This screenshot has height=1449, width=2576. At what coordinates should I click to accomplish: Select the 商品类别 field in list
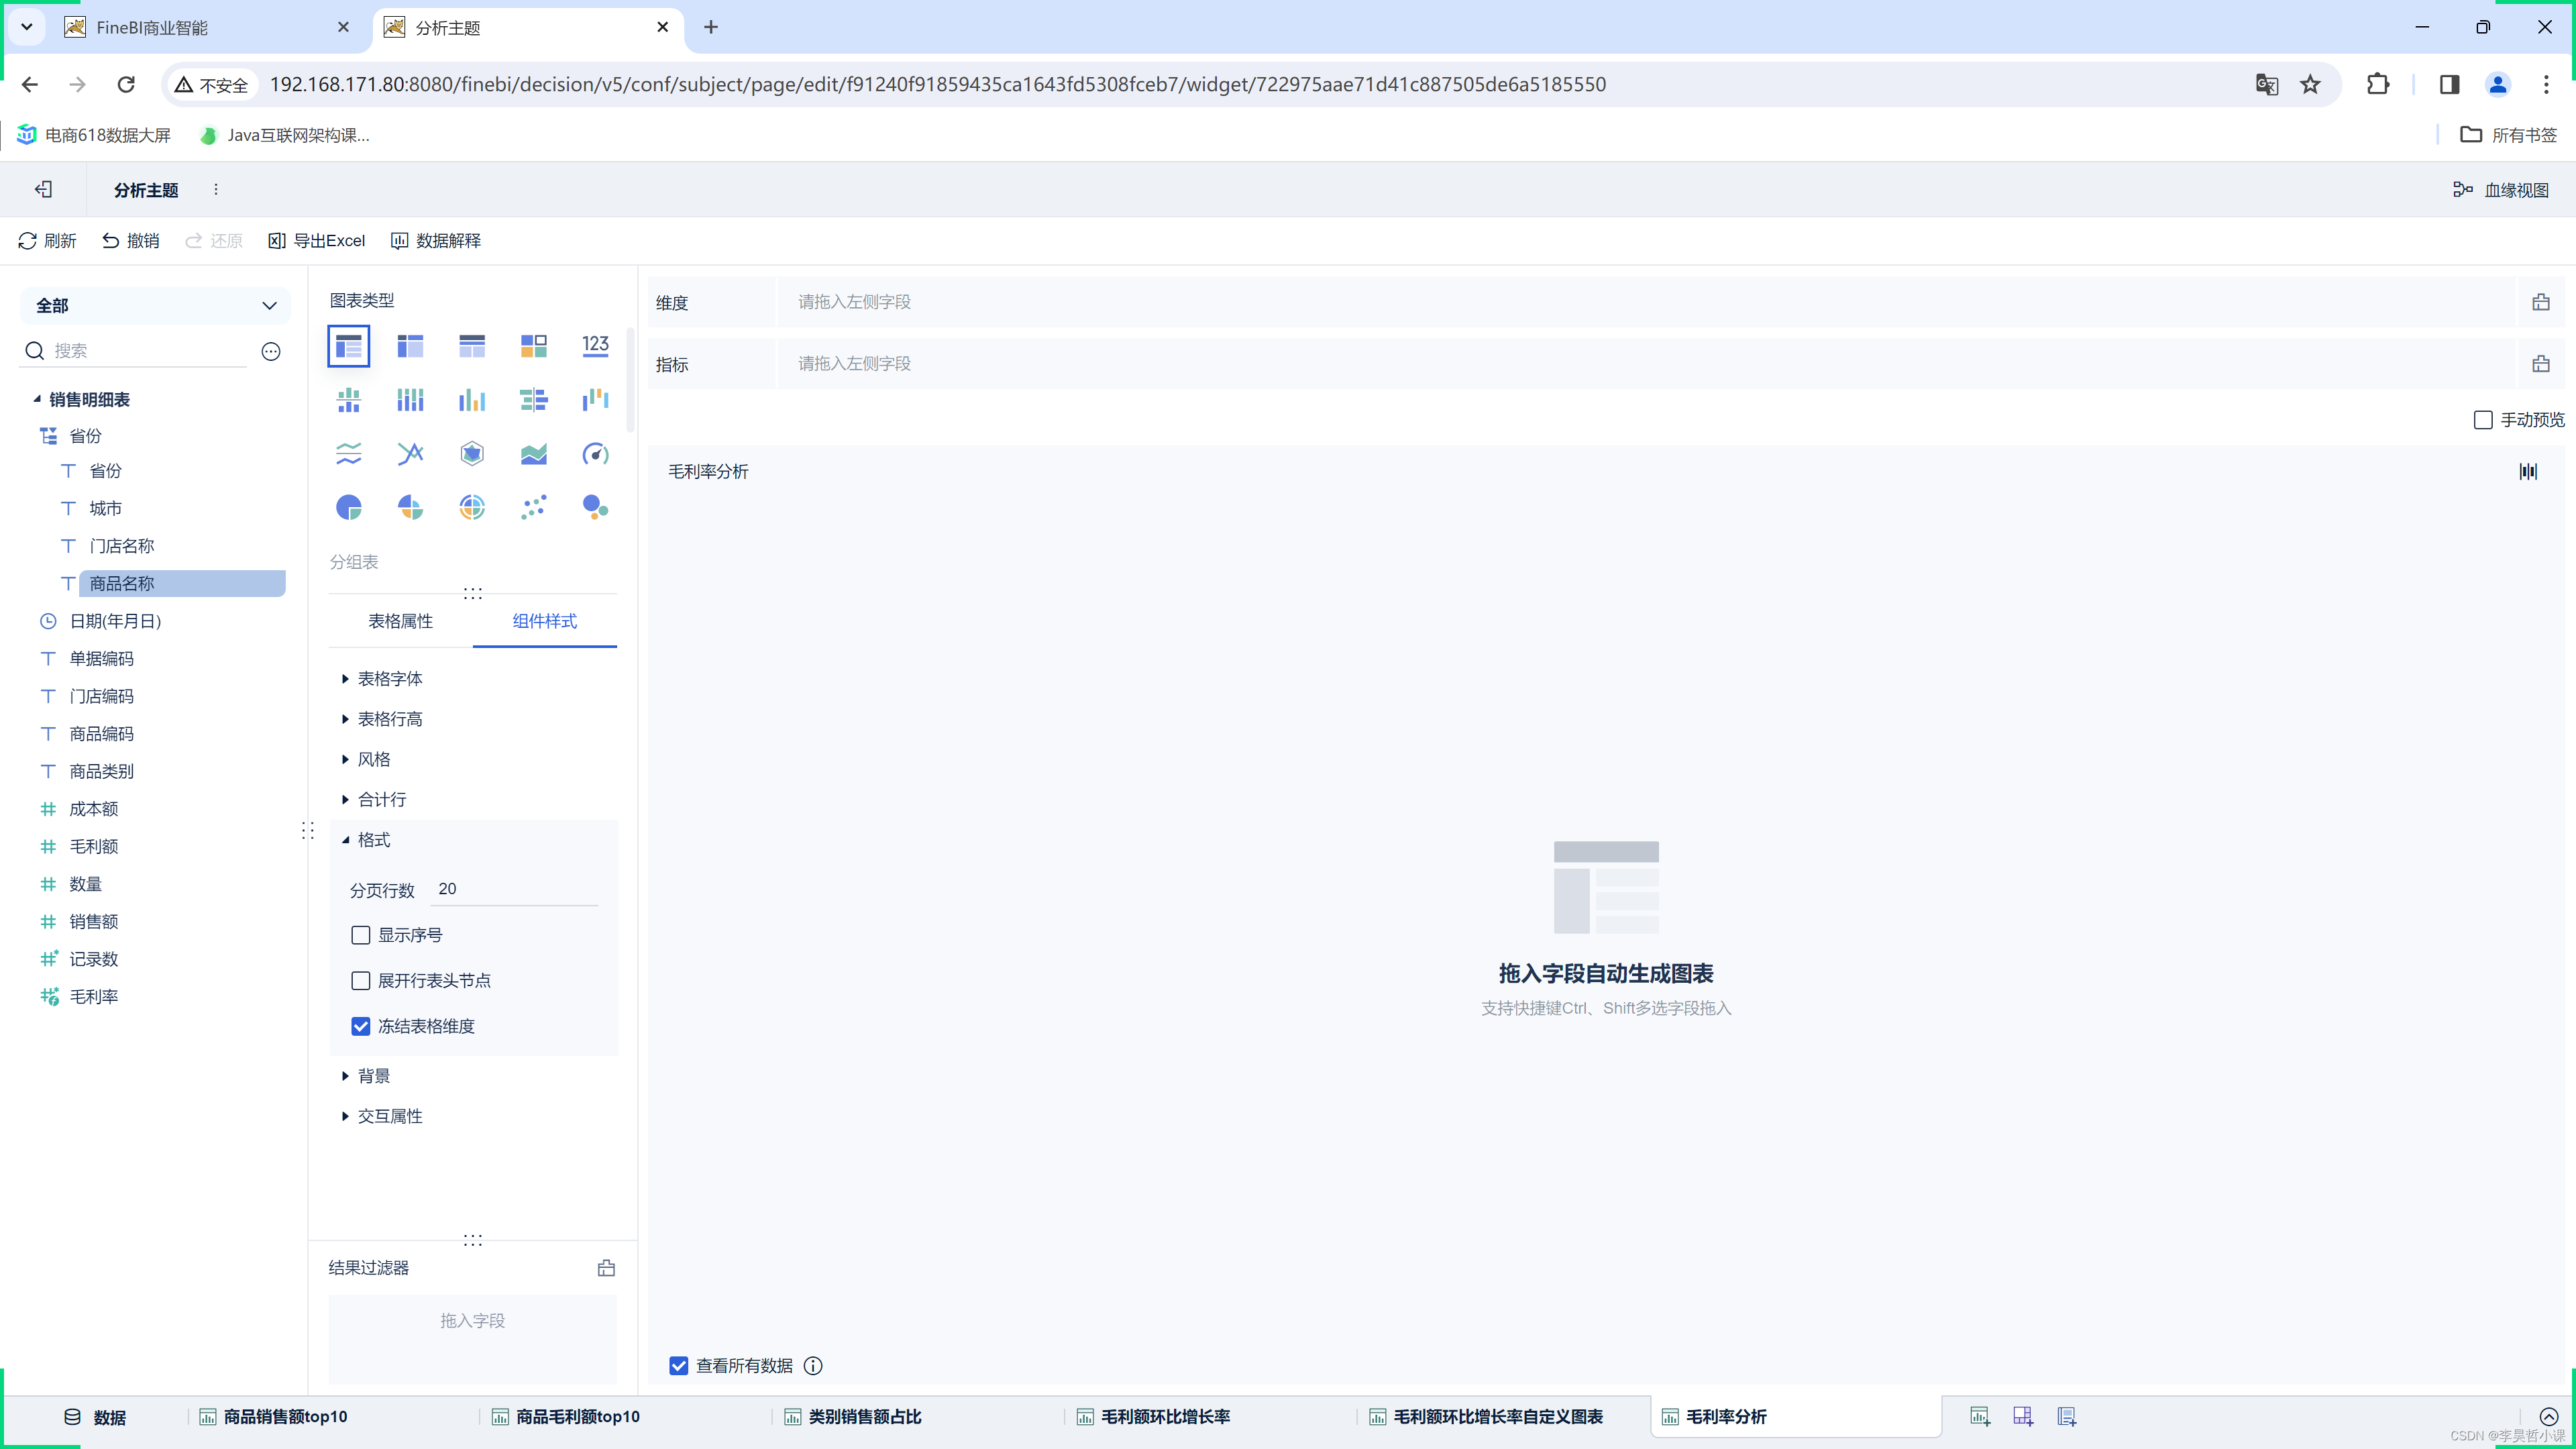click(x=101, y=771)
